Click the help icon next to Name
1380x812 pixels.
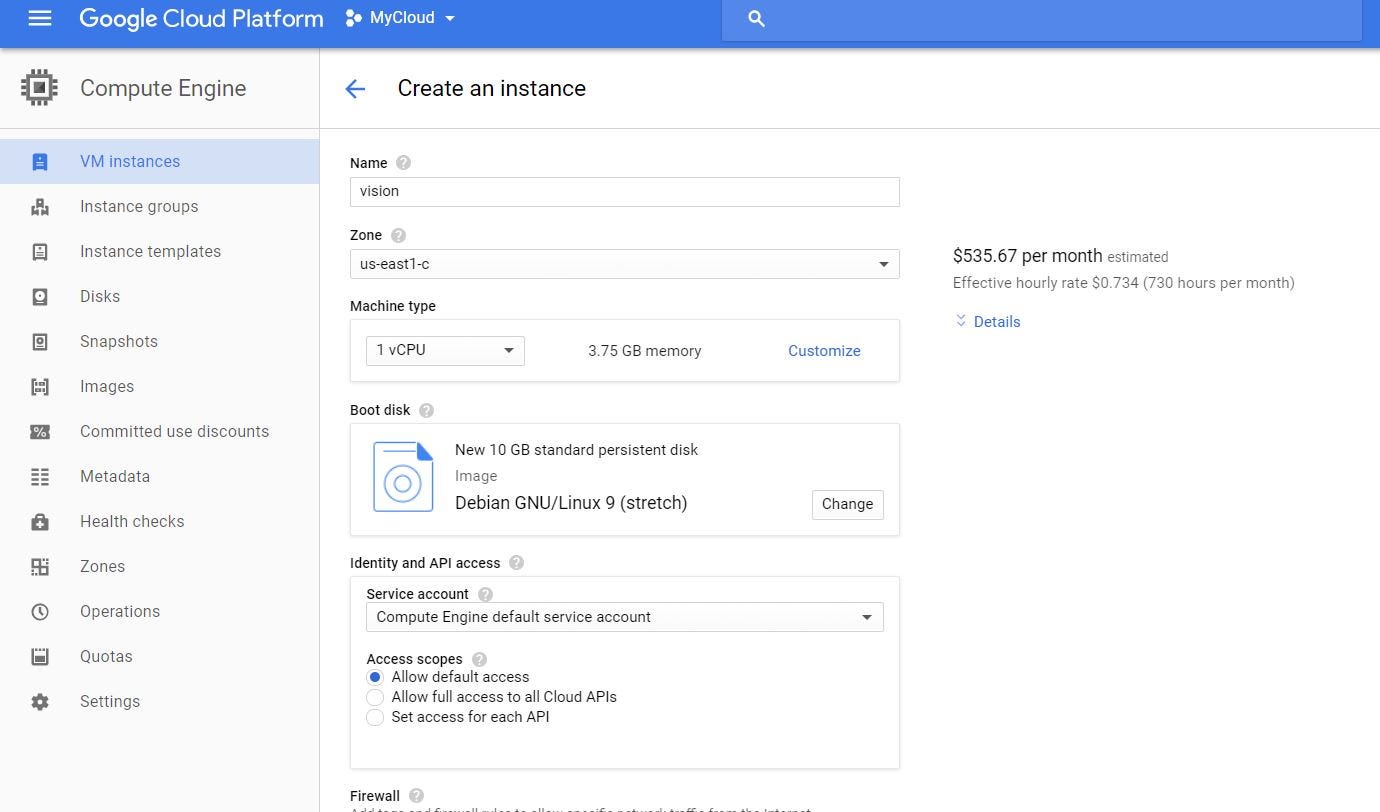click(x=403, y=163)
